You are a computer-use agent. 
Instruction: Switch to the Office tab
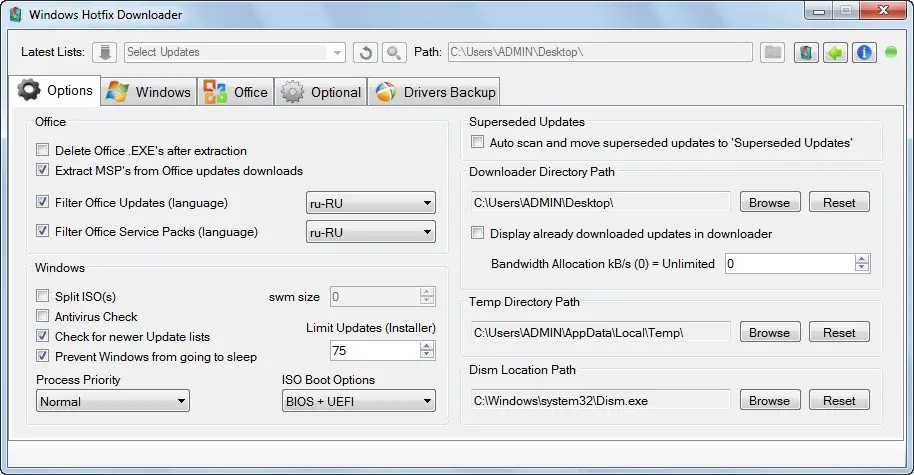[x=235, y=92]
